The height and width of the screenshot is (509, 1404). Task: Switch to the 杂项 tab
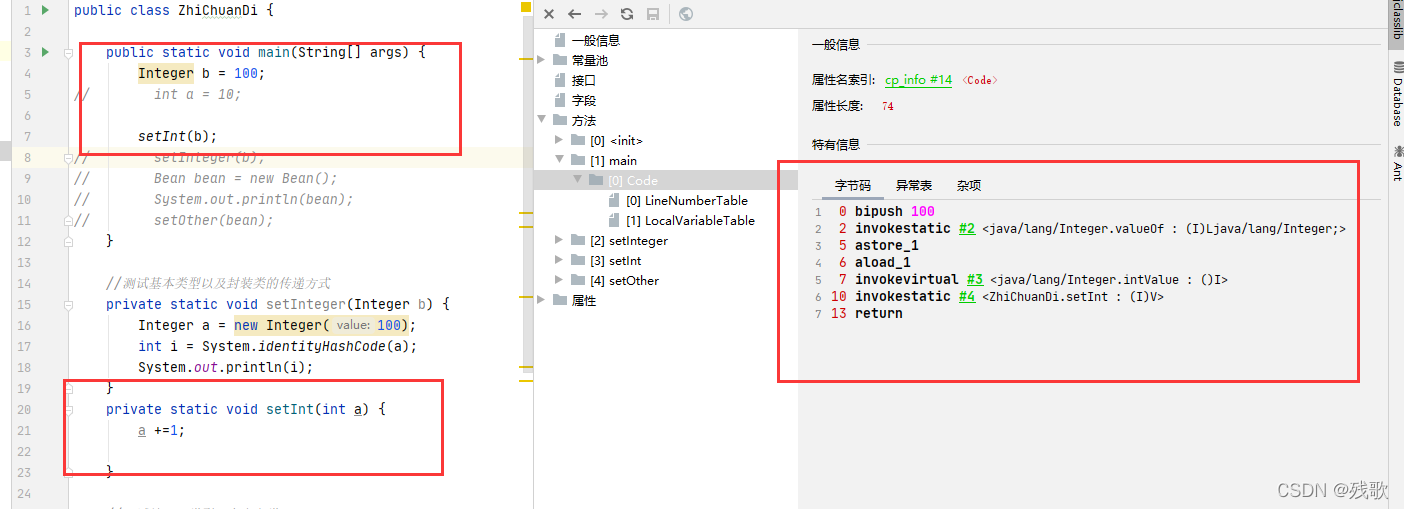point(968,186)
